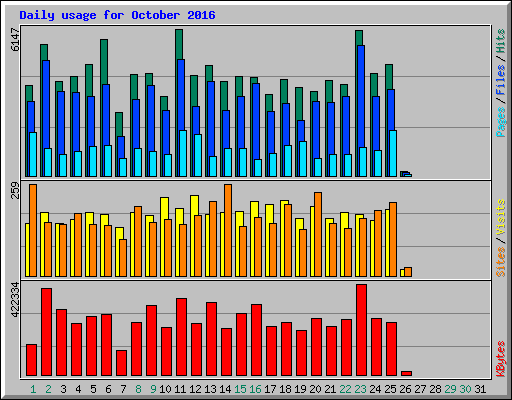
Task: Click the 259 sites axis value
Action: pyautogui.click(x=16, y=190)
